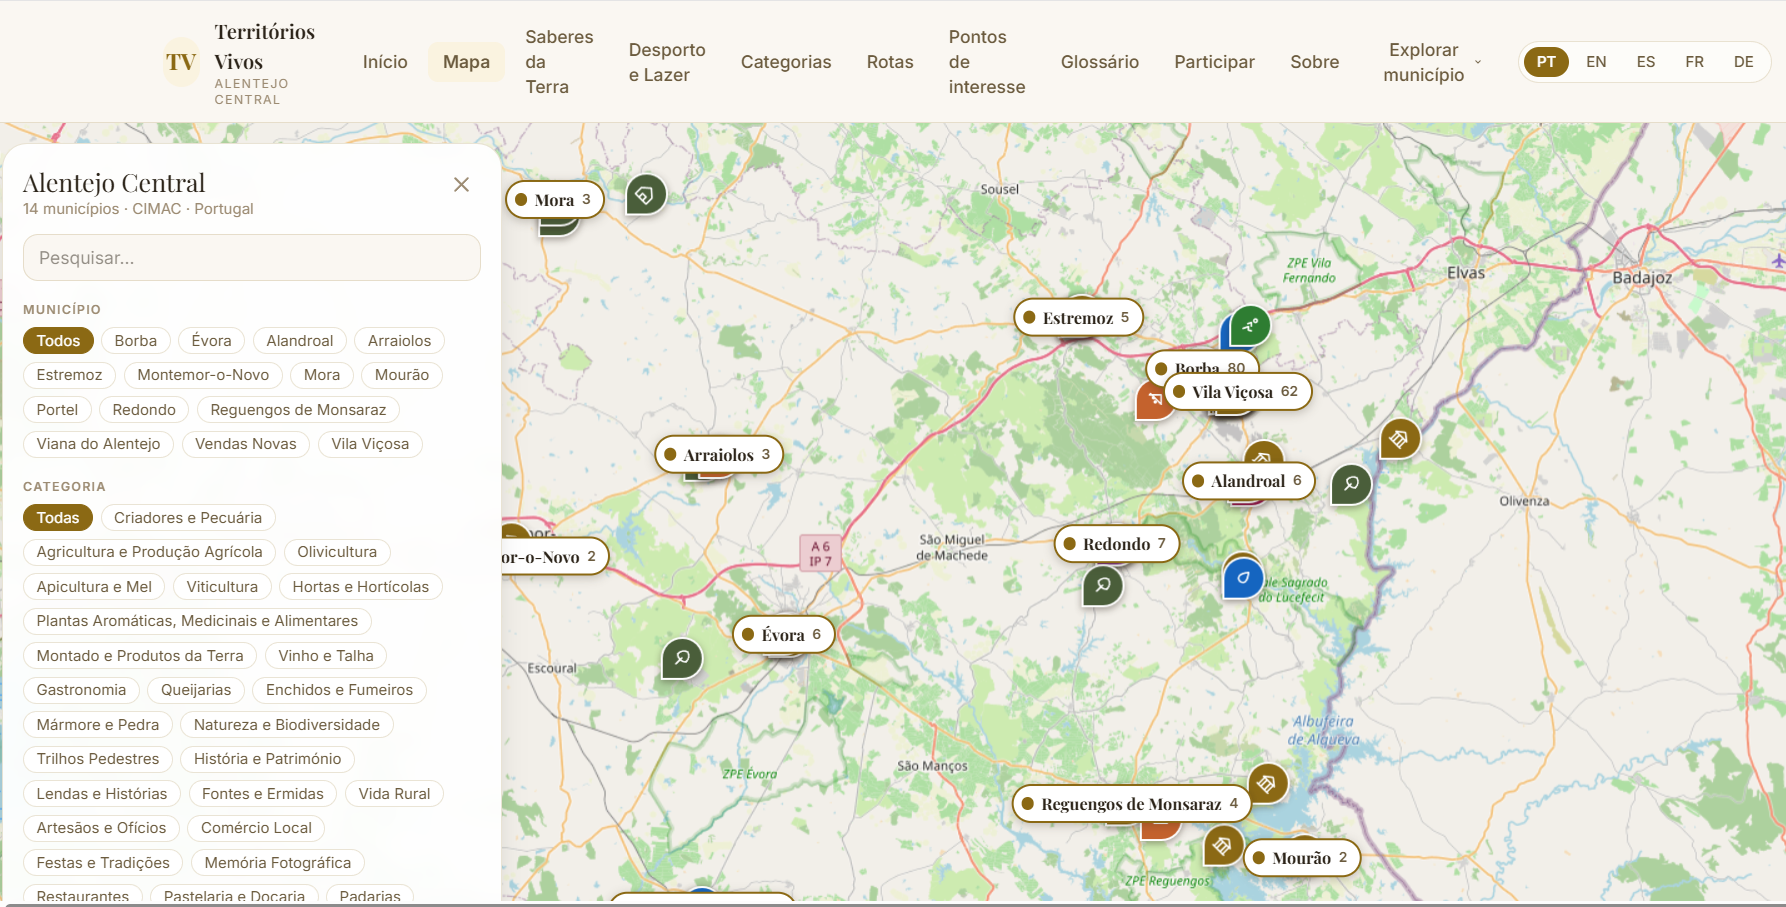The image size is (1786, 907).
Task: Select the PT language option
Action: click(1546, 62)
